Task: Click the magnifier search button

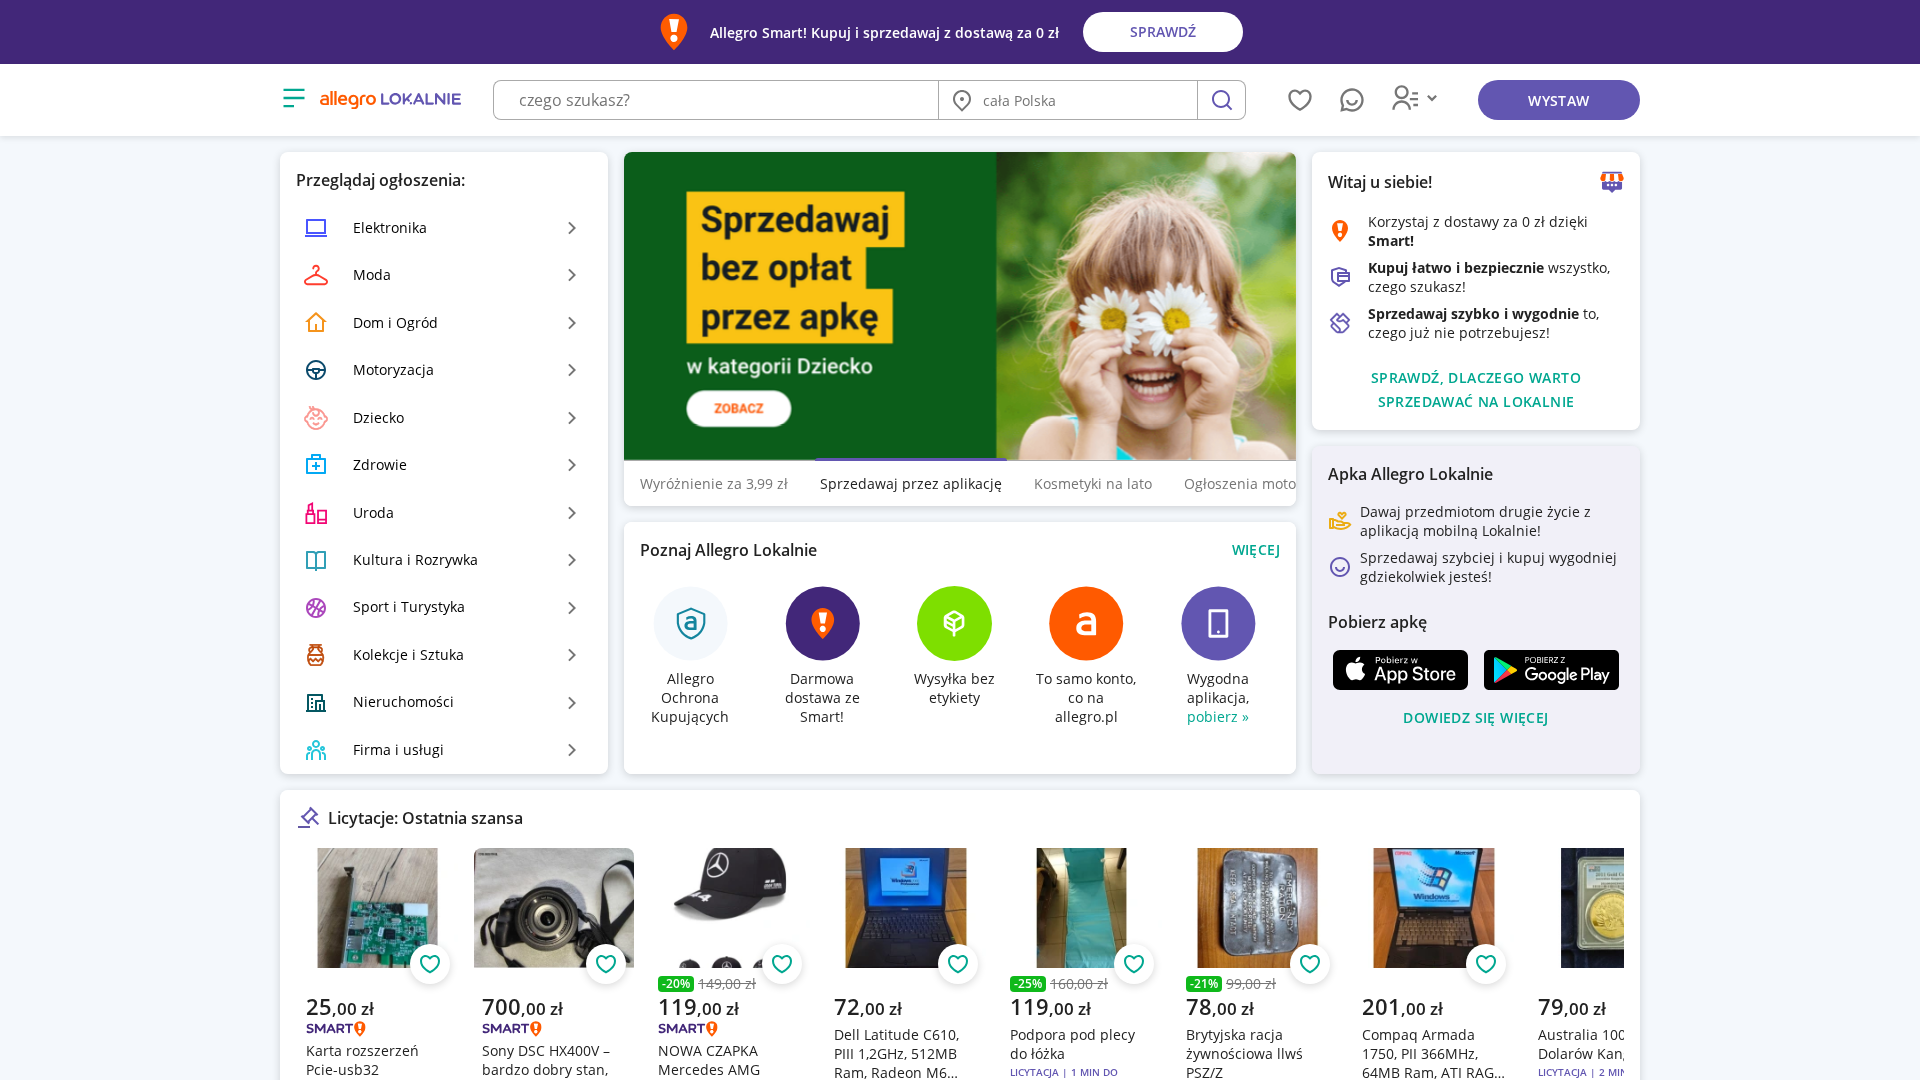Action: pyautogui.click(x=1221, y=100)
